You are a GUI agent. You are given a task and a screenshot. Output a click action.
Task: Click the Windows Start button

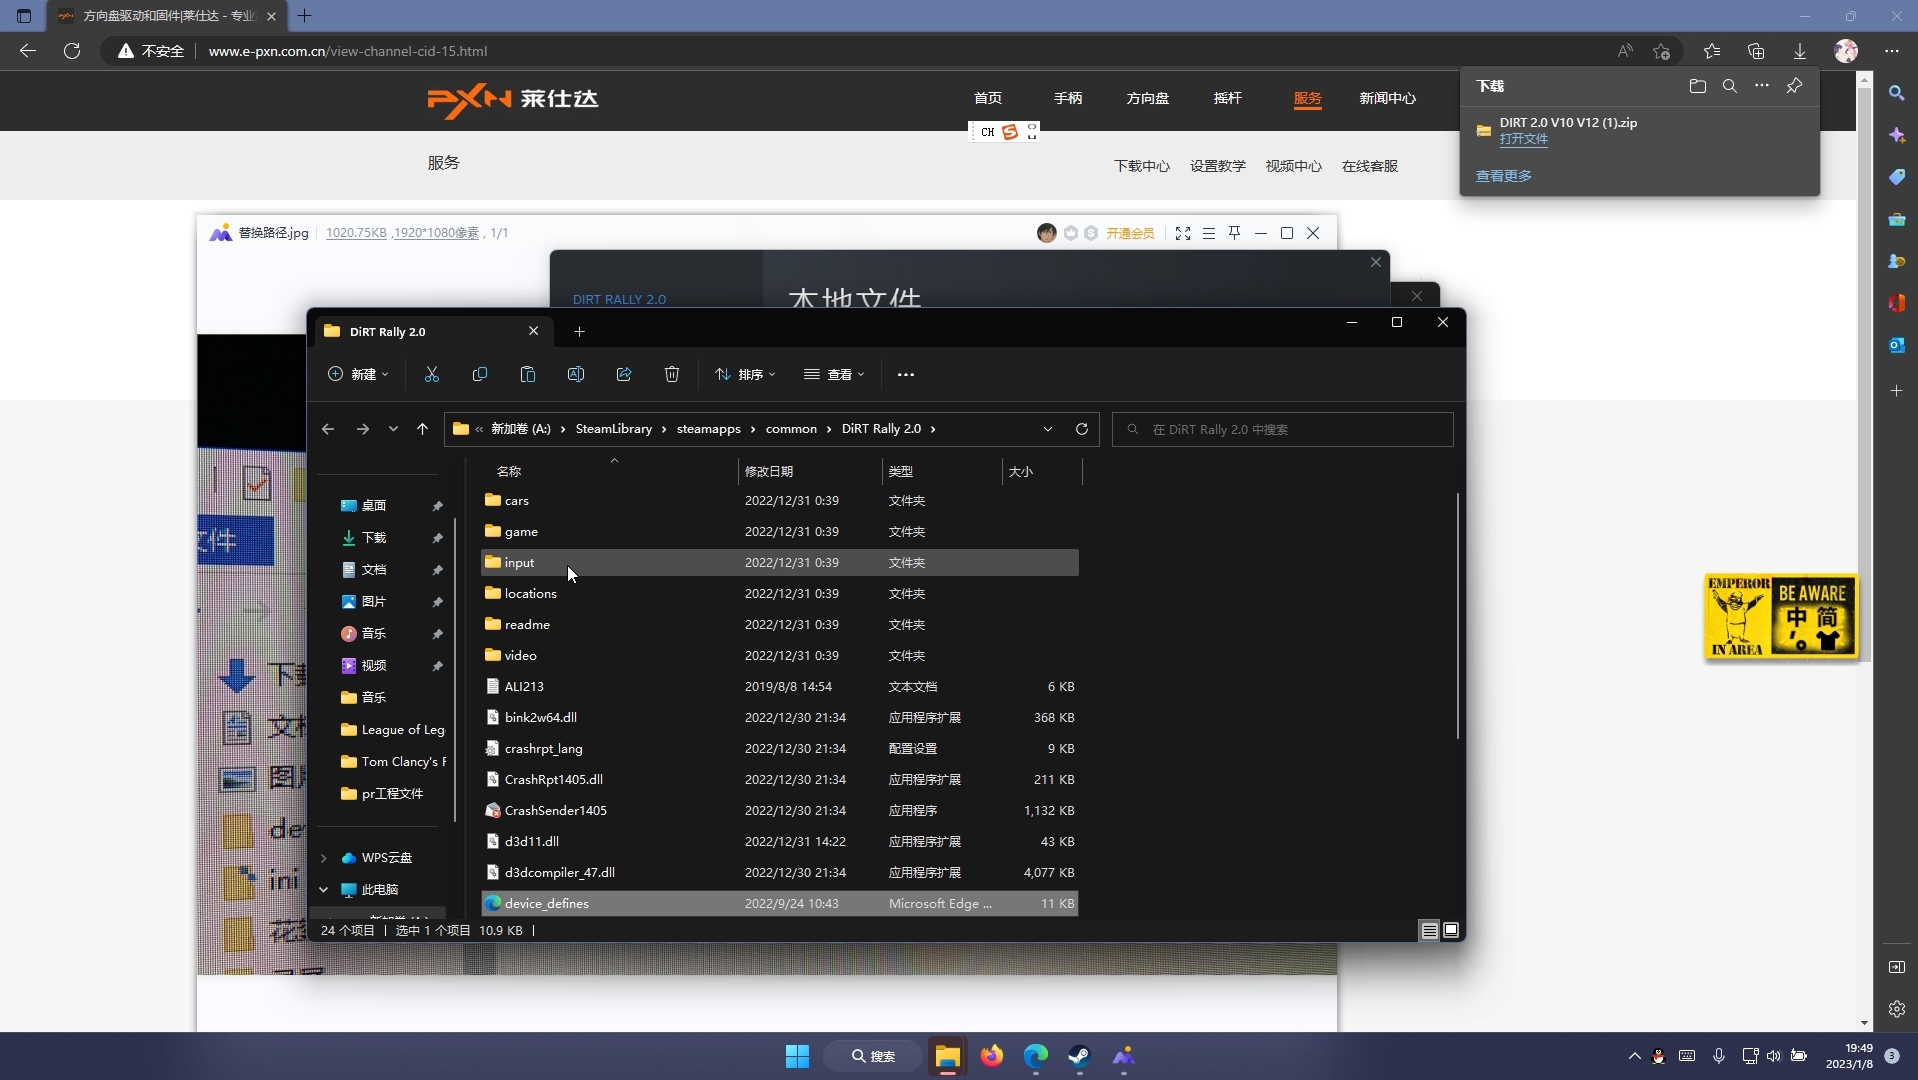pos(797,1056)
